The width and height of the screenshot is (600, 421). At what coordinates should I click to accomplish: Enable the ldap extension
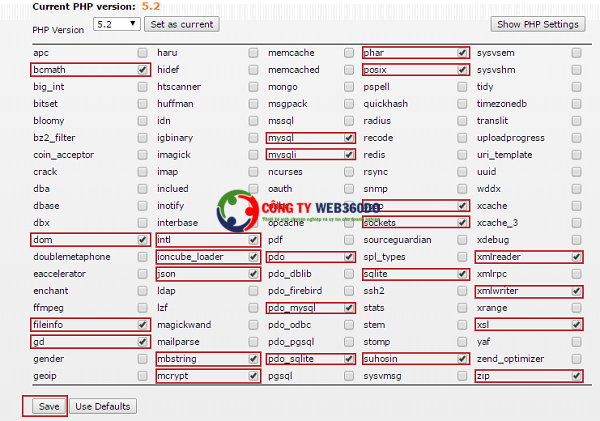point(253,291)
